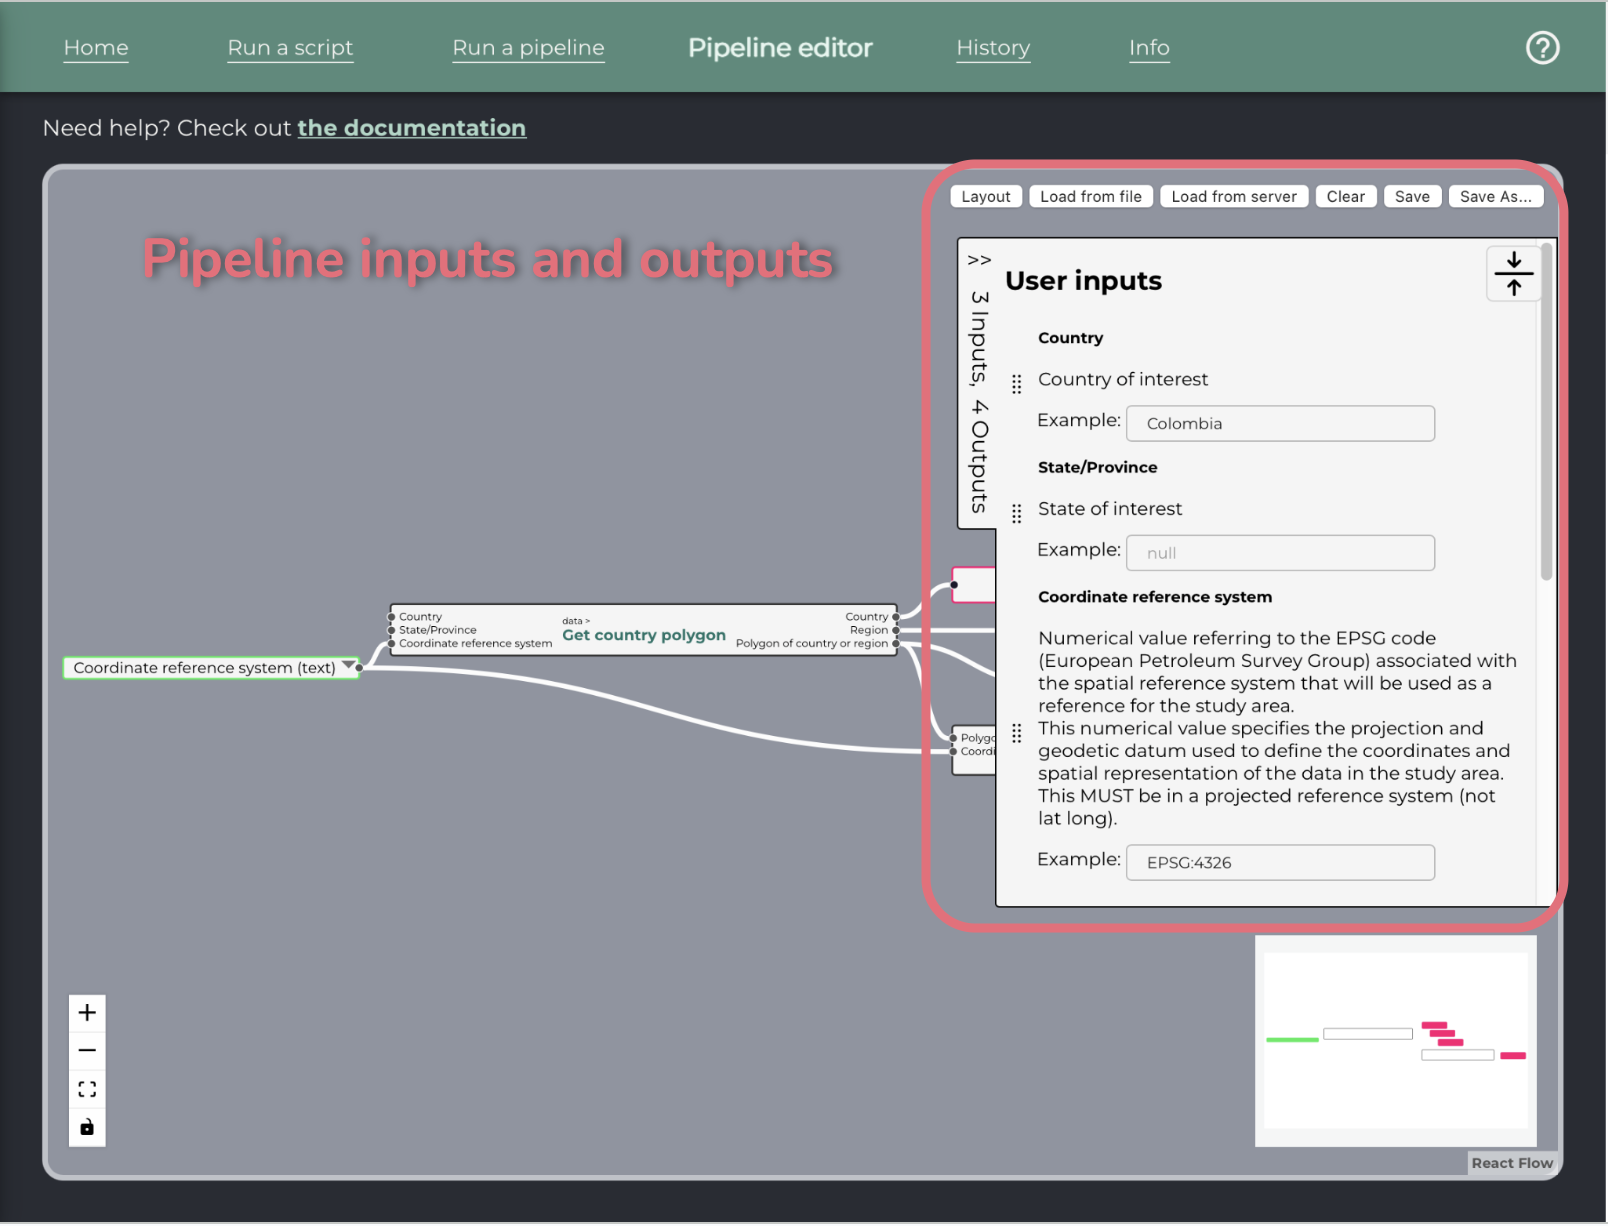Collapse the inputs panel with >> chevrons

pyautogui.click(x=979, y=260)
